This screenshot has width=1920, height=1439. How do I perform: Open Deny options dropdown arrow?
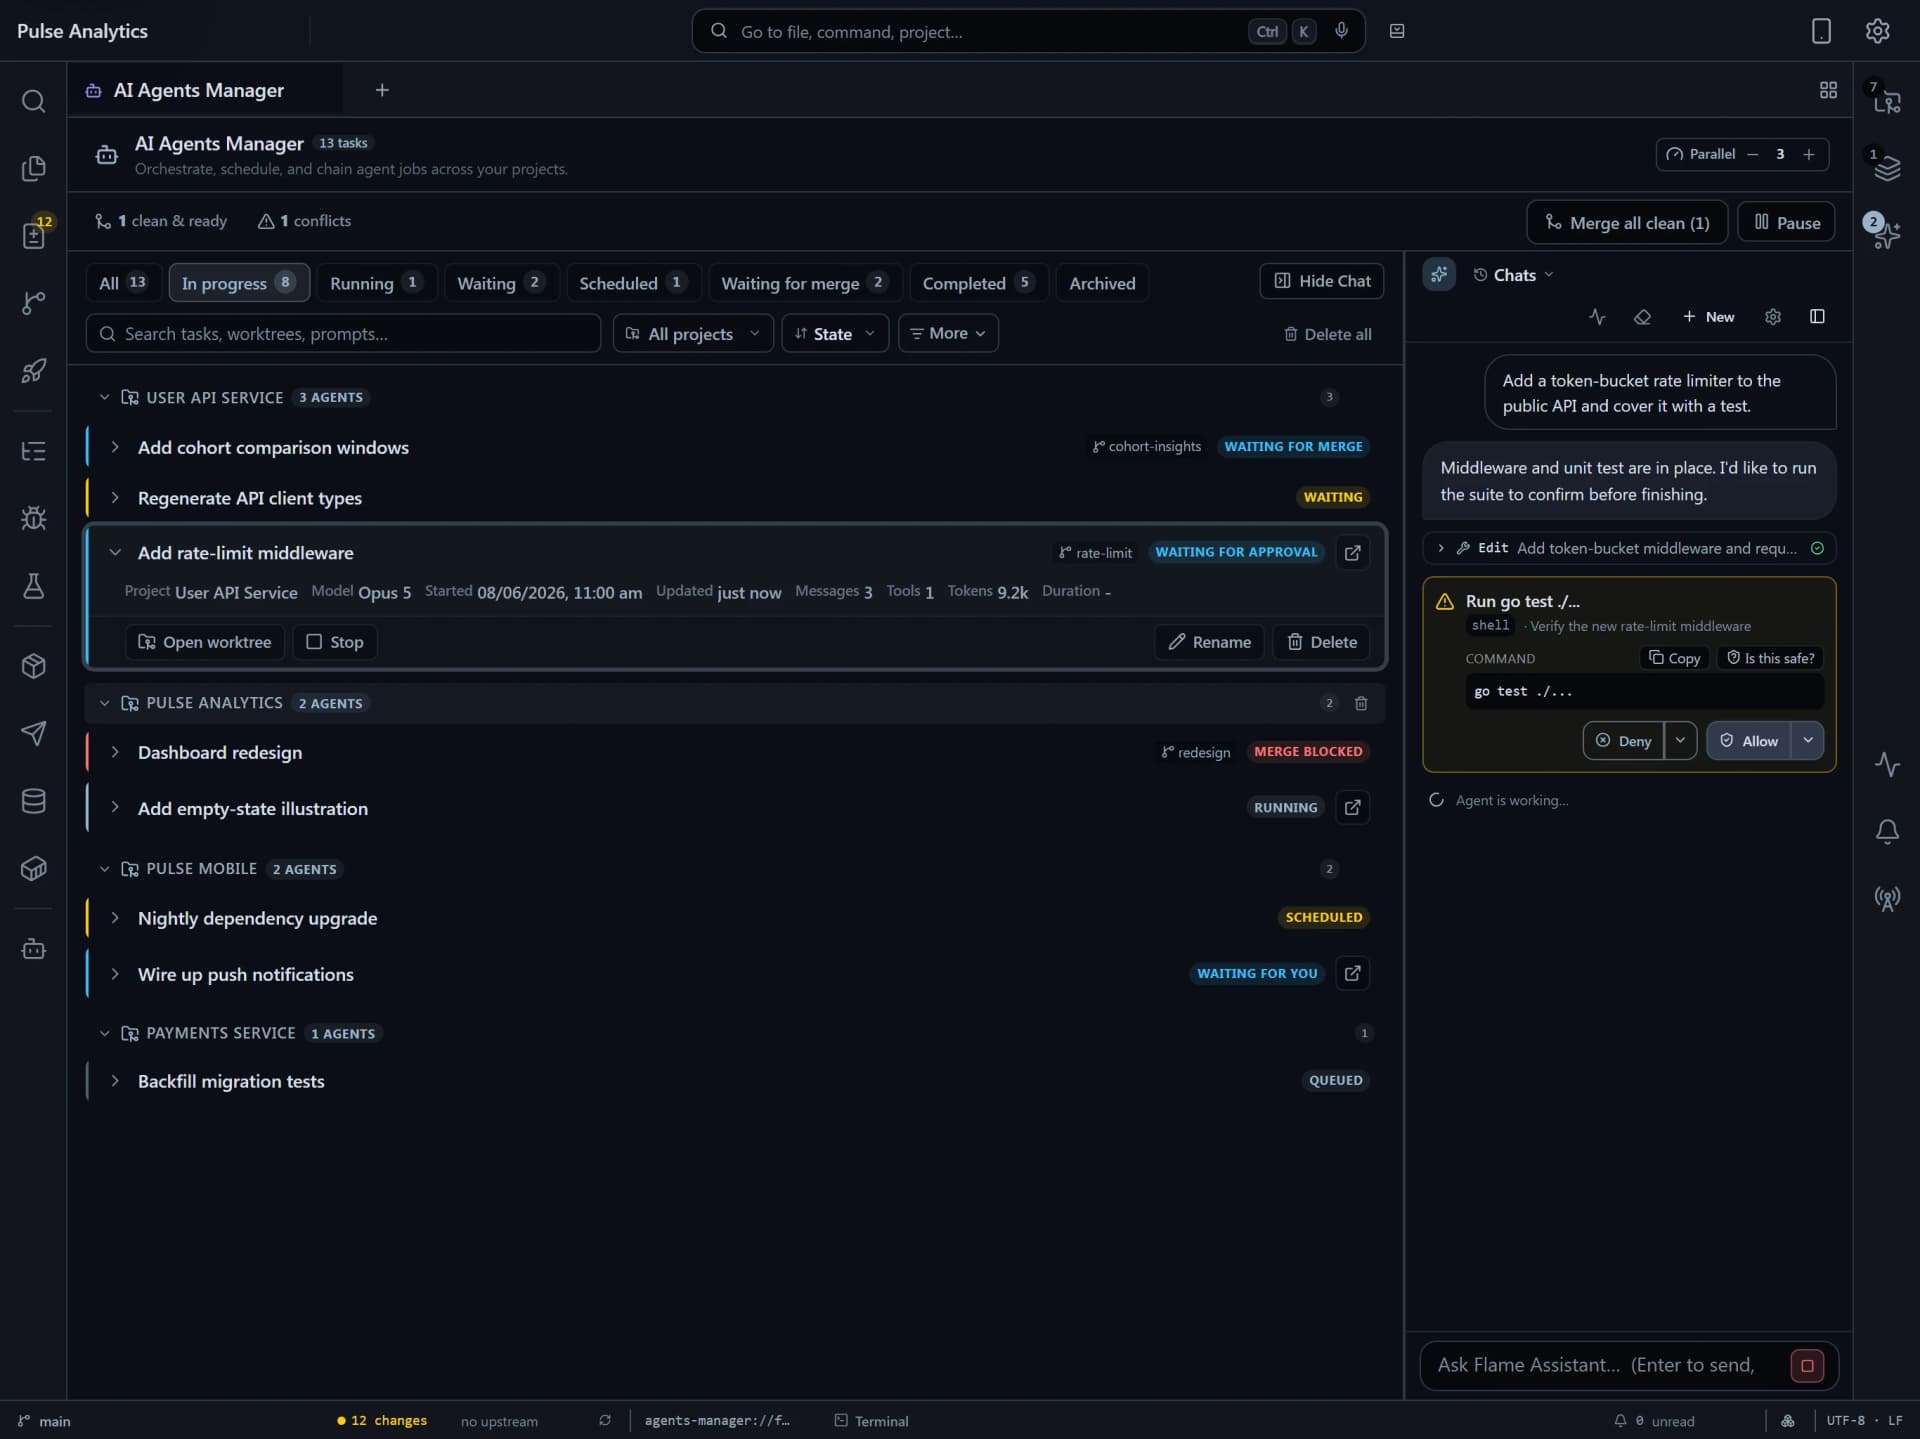point(1680,740)
